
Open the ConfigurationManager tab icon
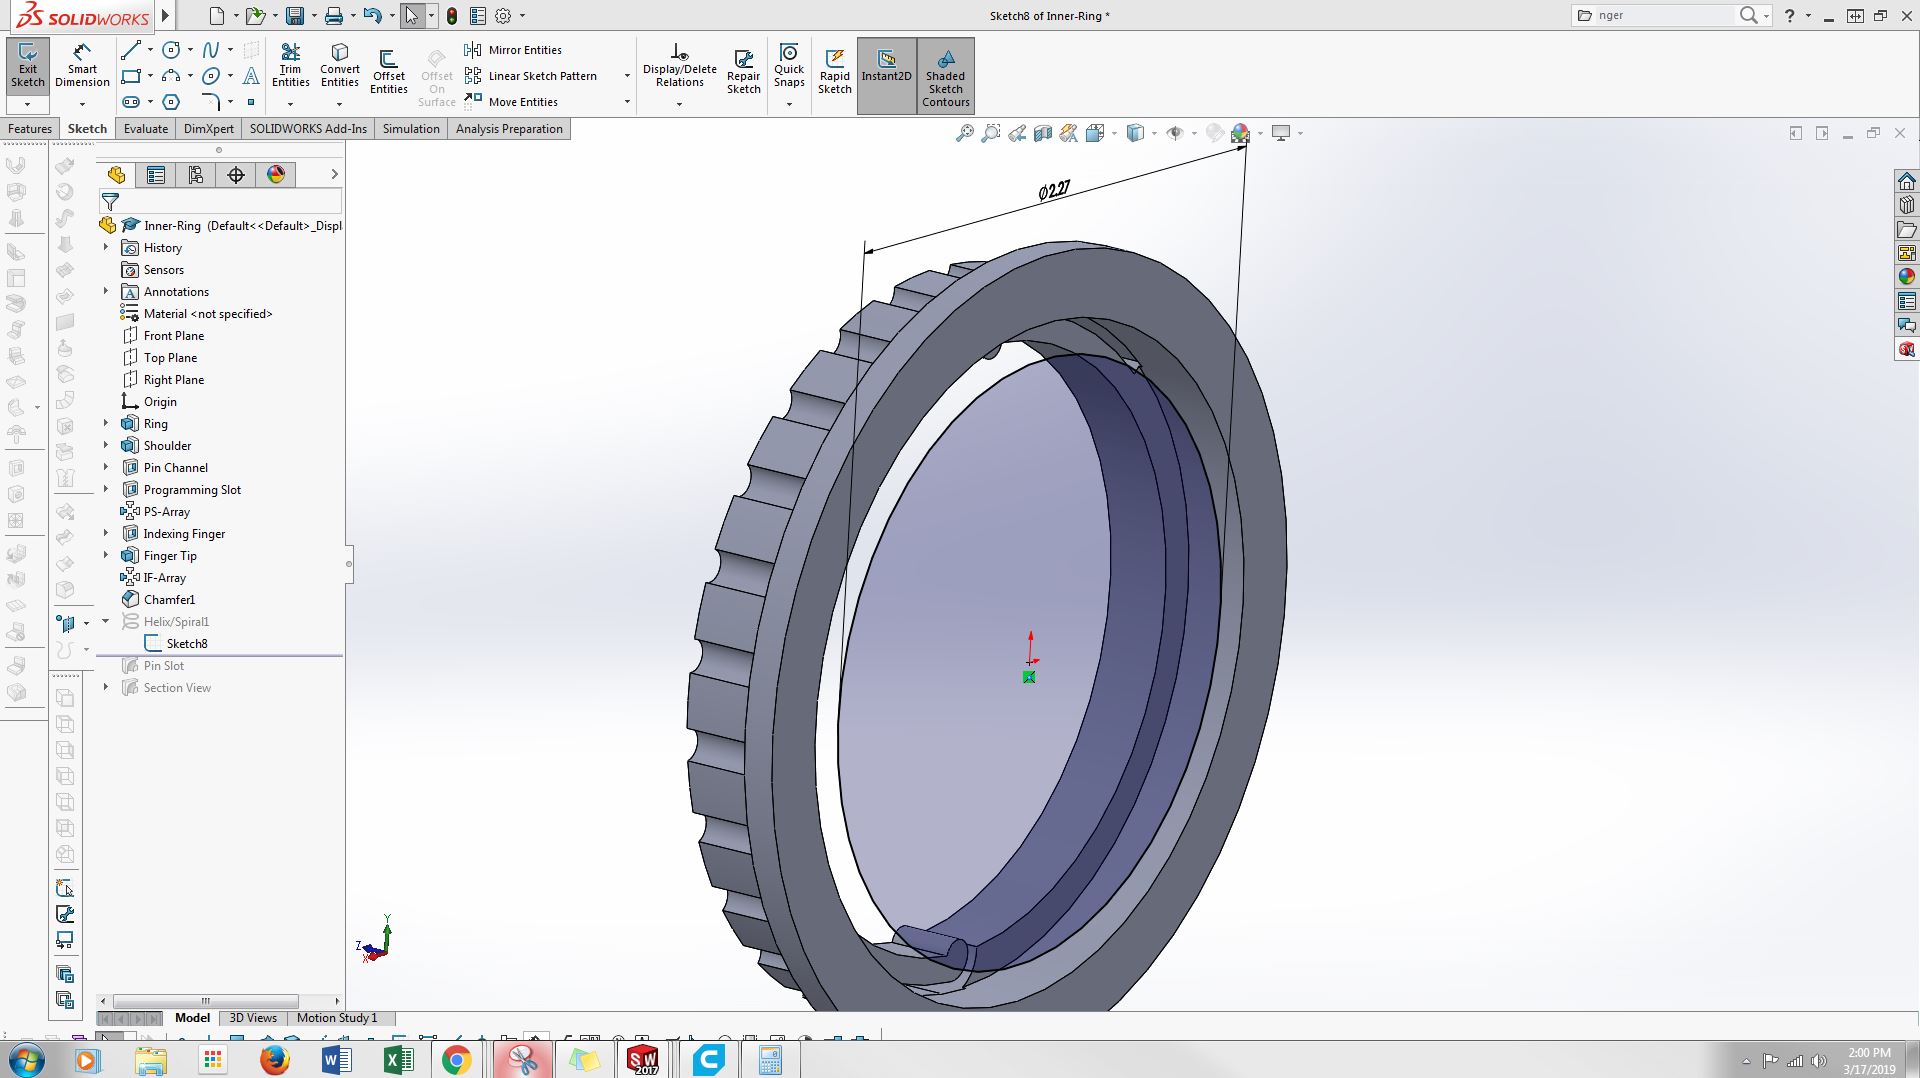(196, 175)
